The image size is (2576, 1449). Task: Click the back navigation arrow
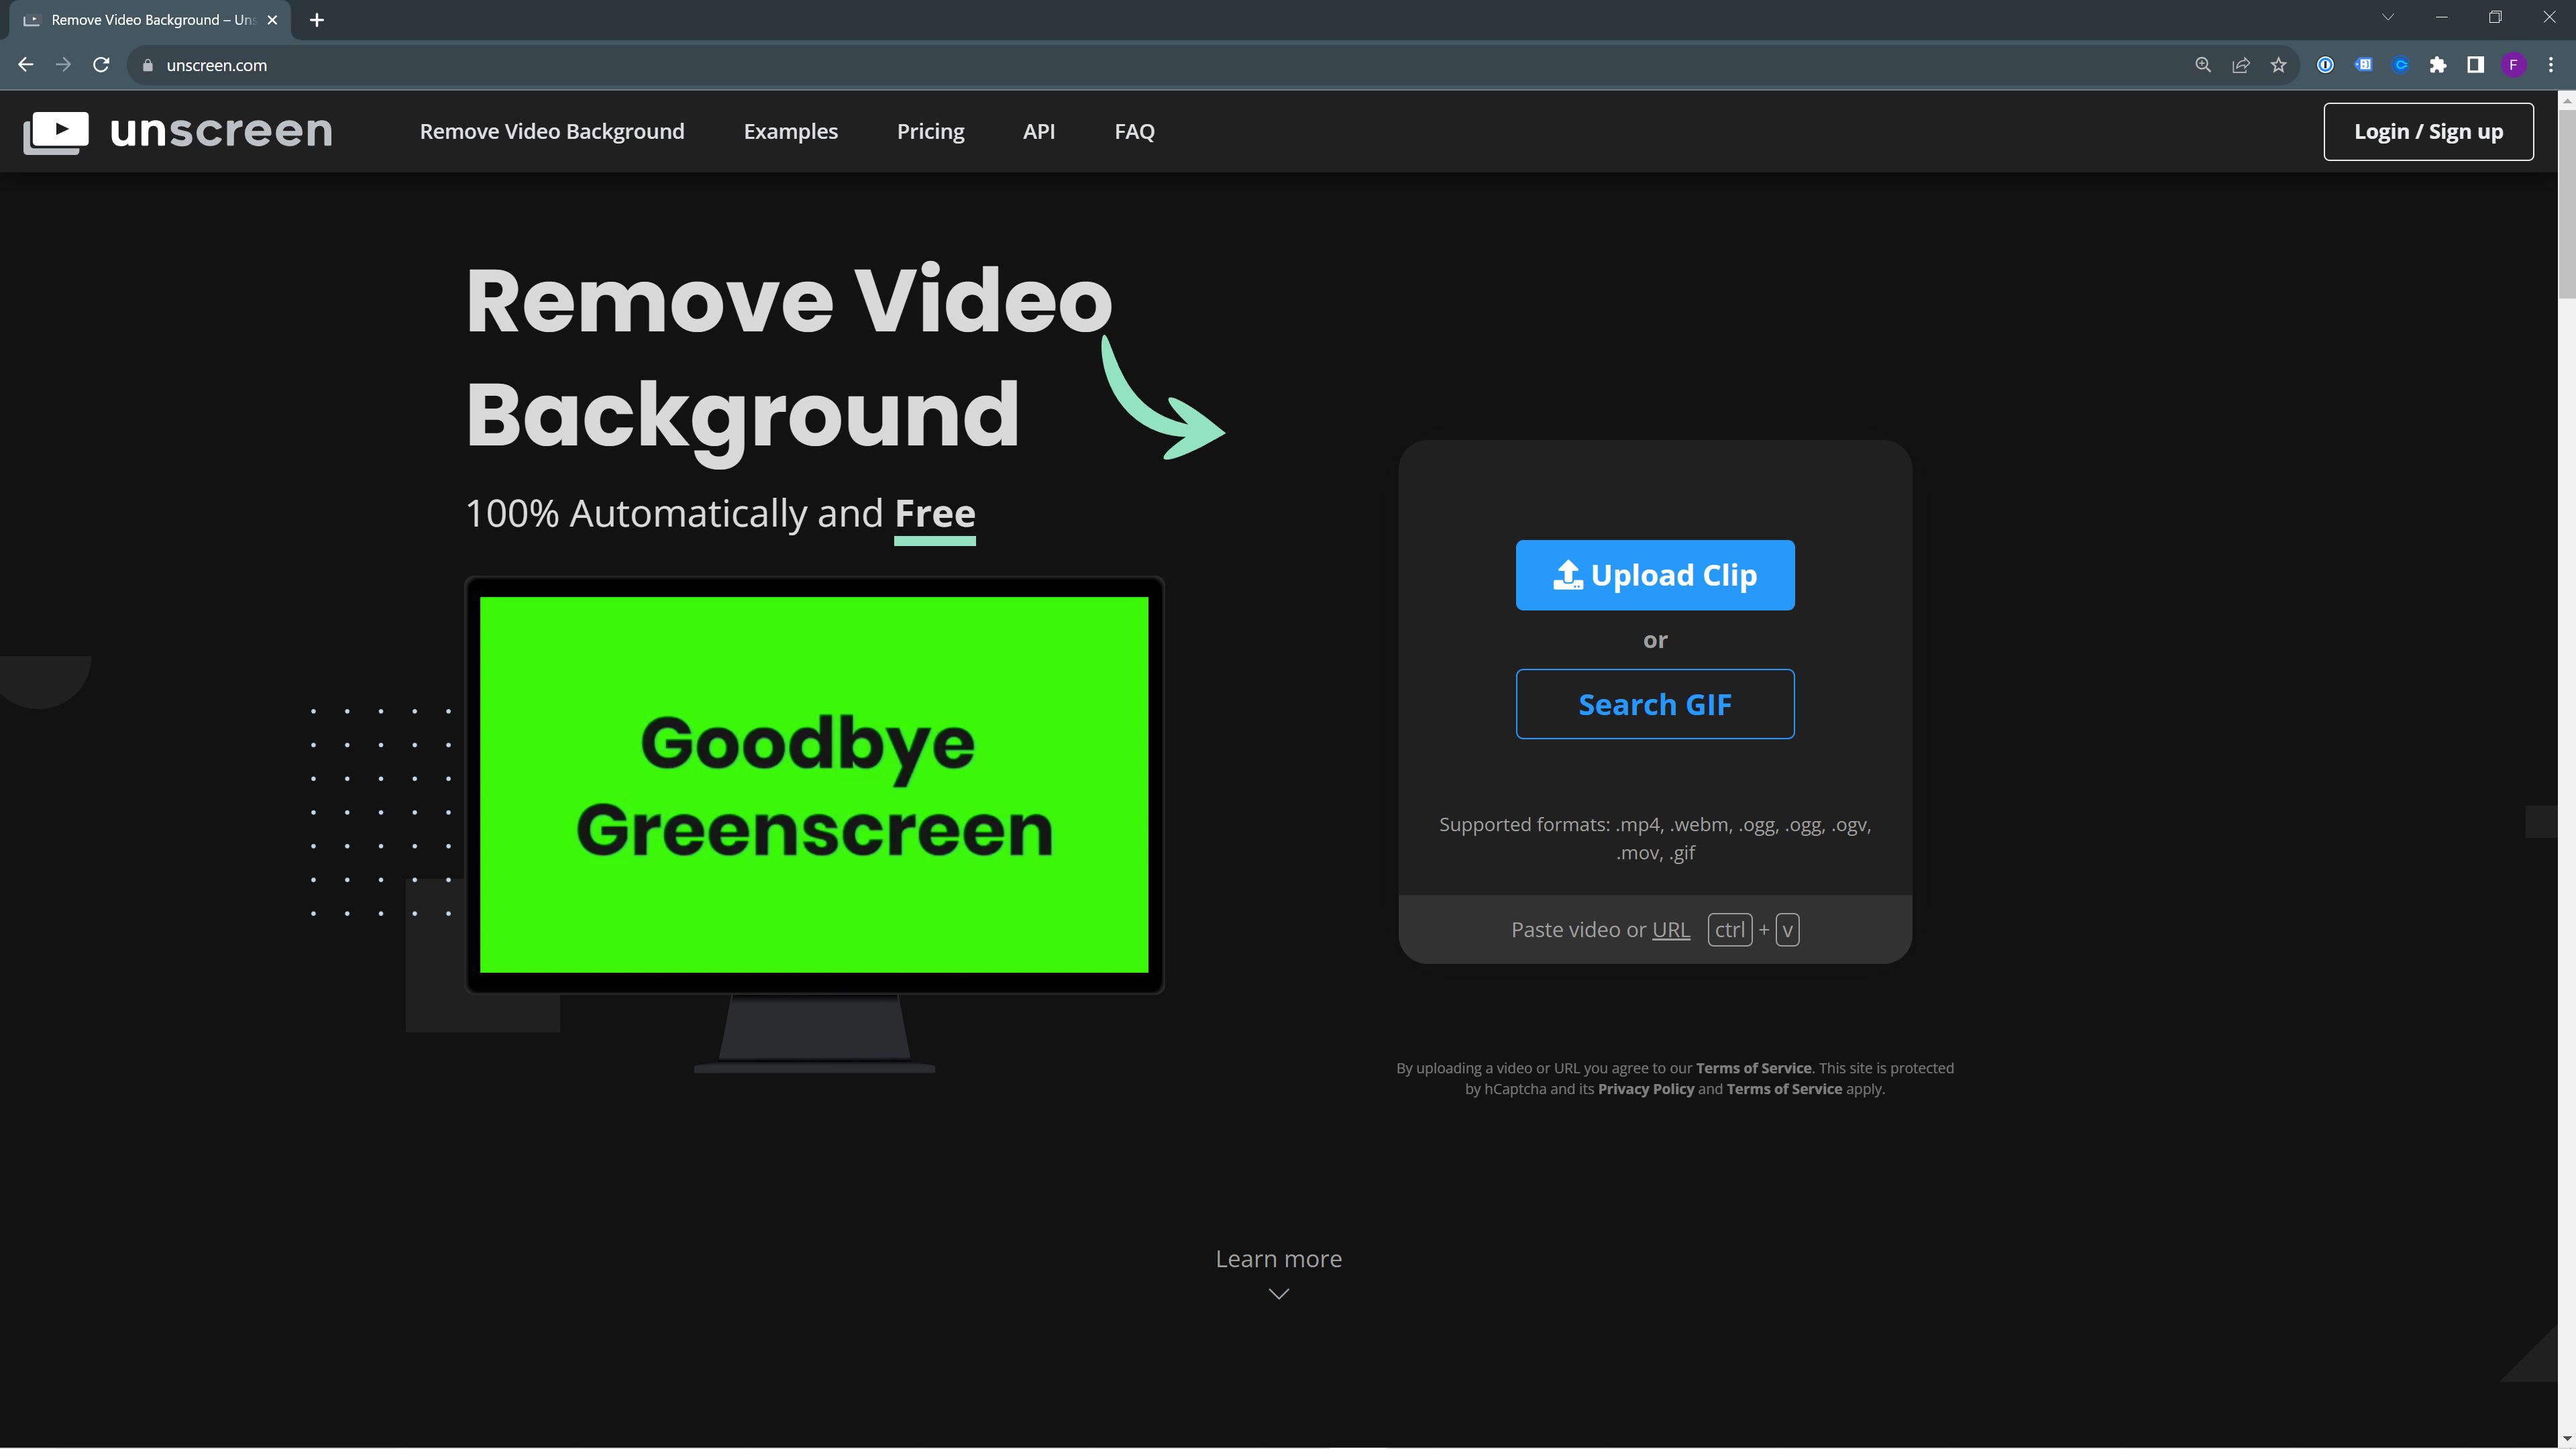pos(25,64)
